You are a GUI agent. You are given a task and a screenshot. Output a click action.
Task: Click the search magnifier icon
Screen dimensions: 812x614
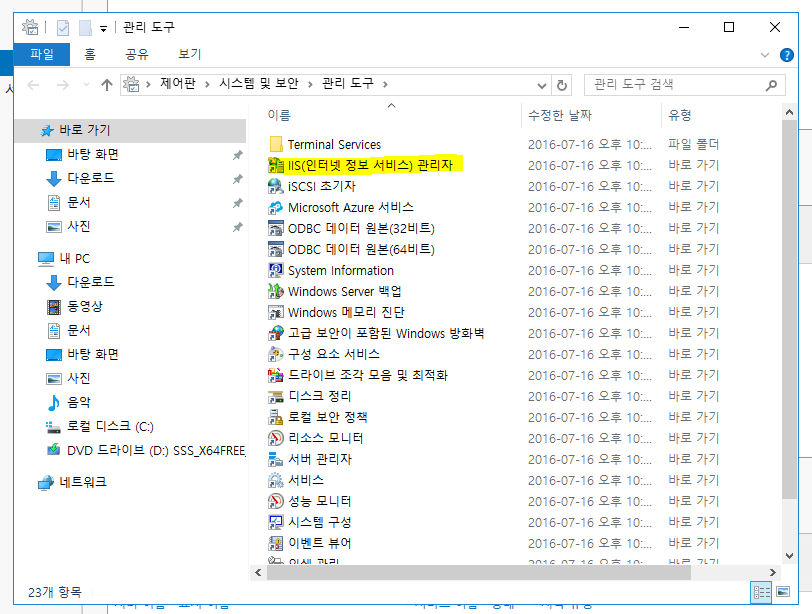pyautogui.click(x=771, y=85)
